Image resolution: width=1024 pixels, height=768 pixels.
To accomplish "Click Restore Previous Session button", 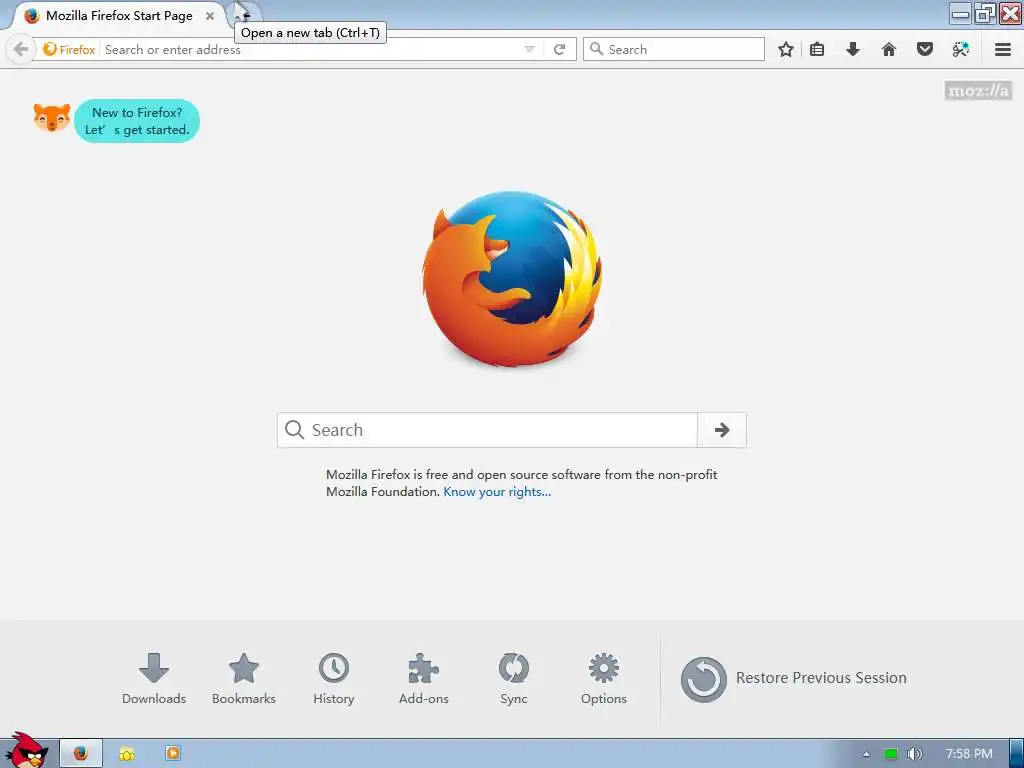I will tap(793, 679).
